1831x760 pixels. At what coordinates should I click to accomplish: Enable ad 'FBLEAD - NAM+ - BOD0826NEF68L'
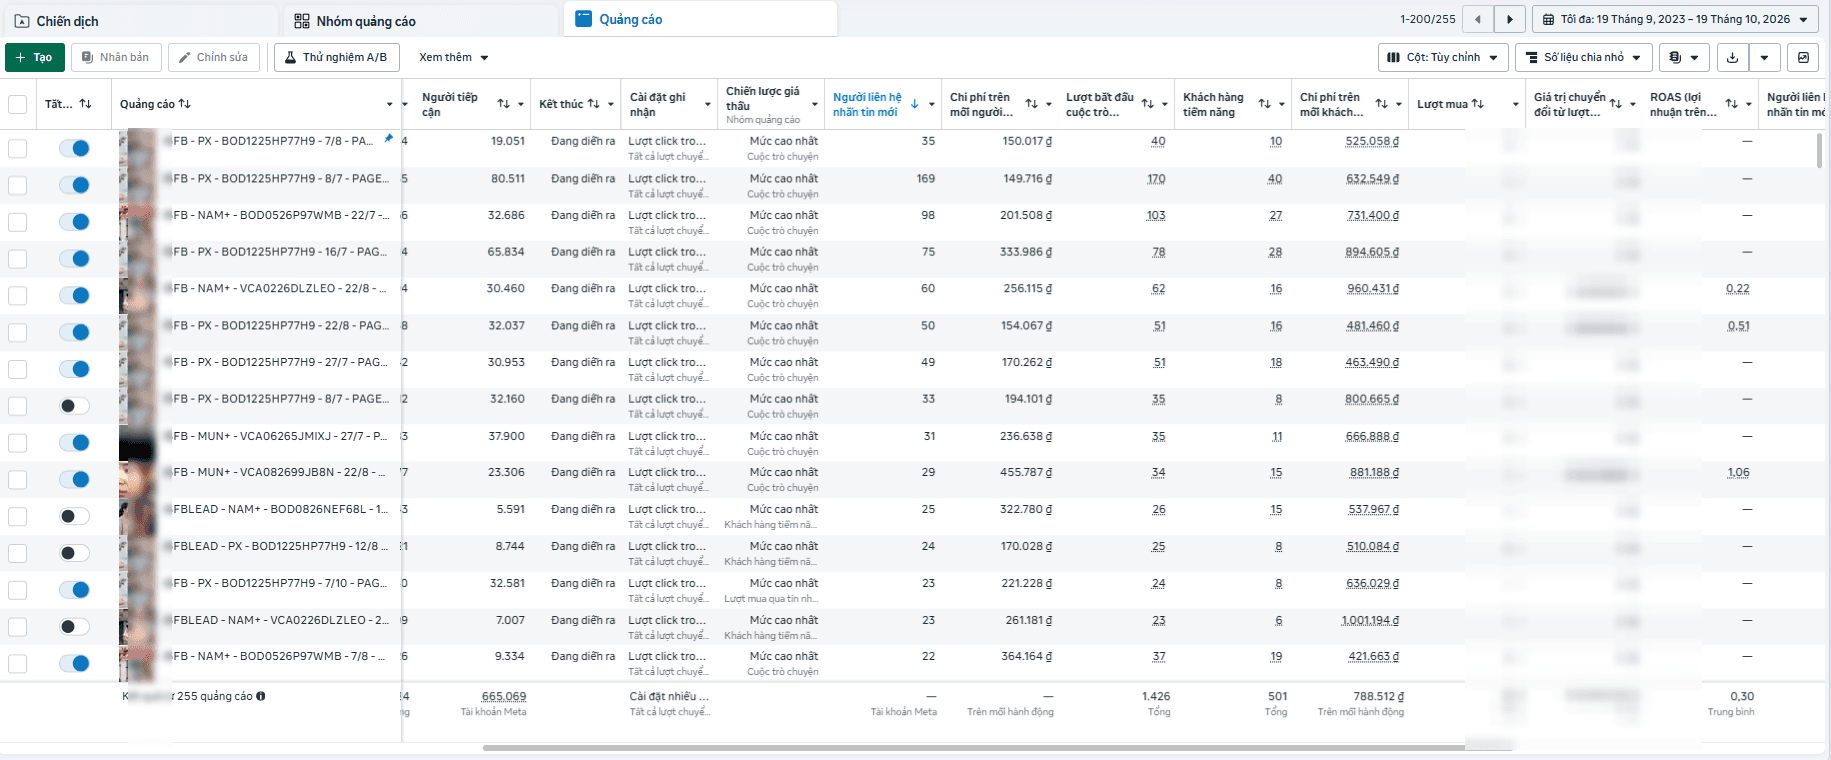74,516
